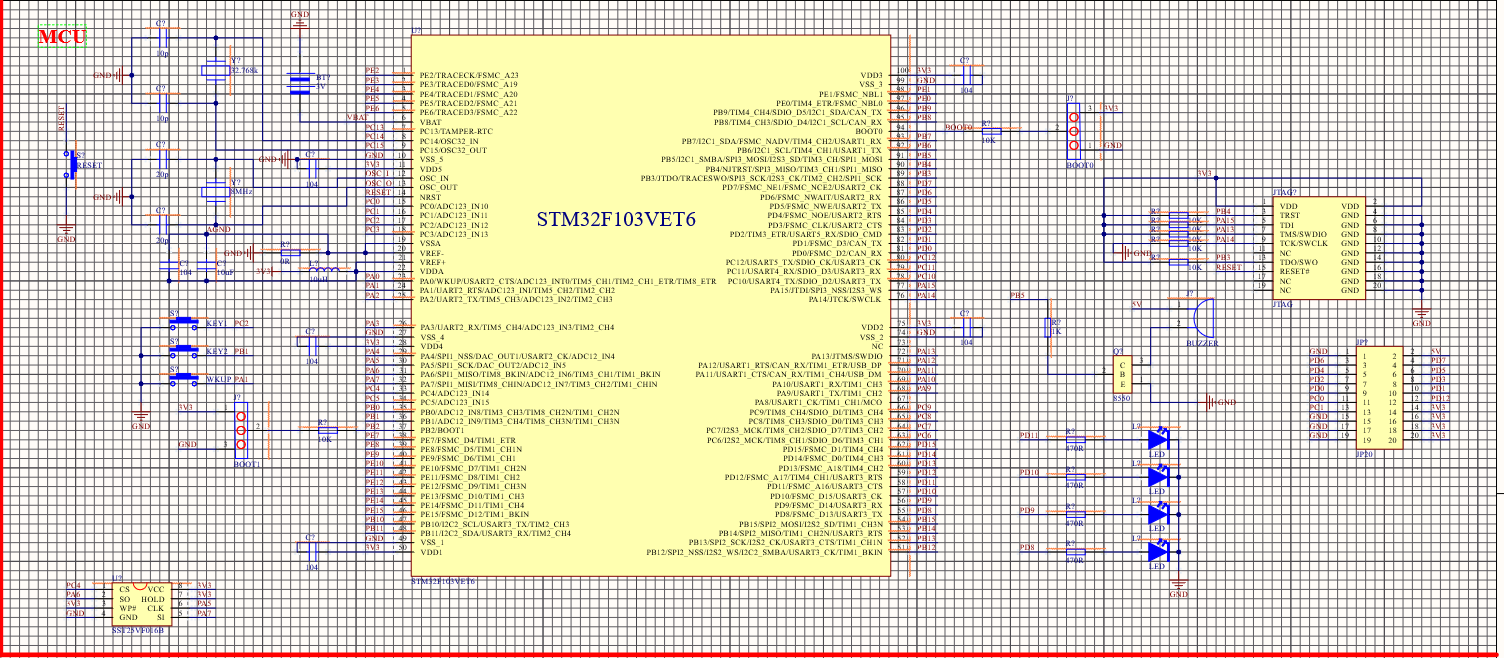The height and width of the screenshot is (658, 1504).
Task: Click the VREF+ pin label on the MCU
Action: click(433, 262)
